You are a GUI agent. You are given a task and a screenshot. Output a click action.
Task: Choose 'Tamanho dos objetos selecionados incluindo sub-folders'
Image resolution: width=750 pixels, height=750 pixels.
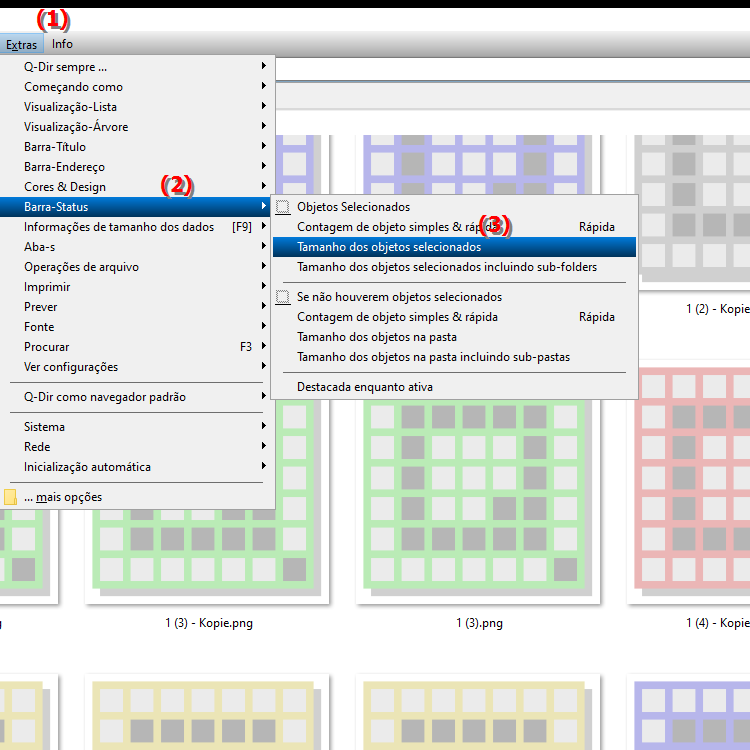pos(446,267)
